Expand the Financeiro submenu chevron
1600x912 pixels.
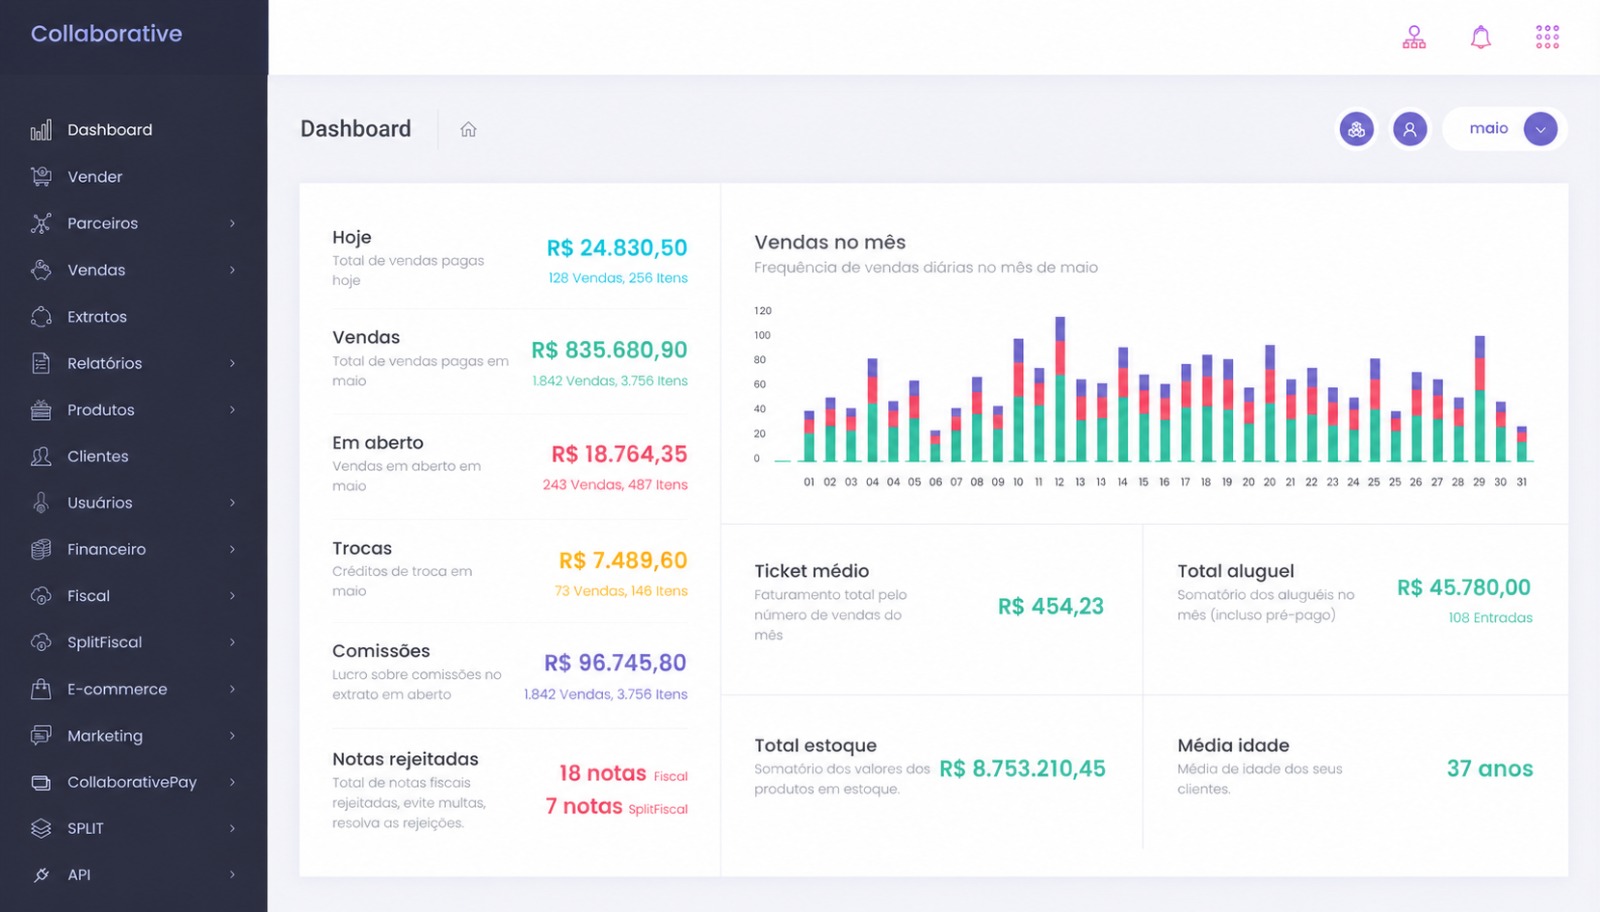coord(232,549)
